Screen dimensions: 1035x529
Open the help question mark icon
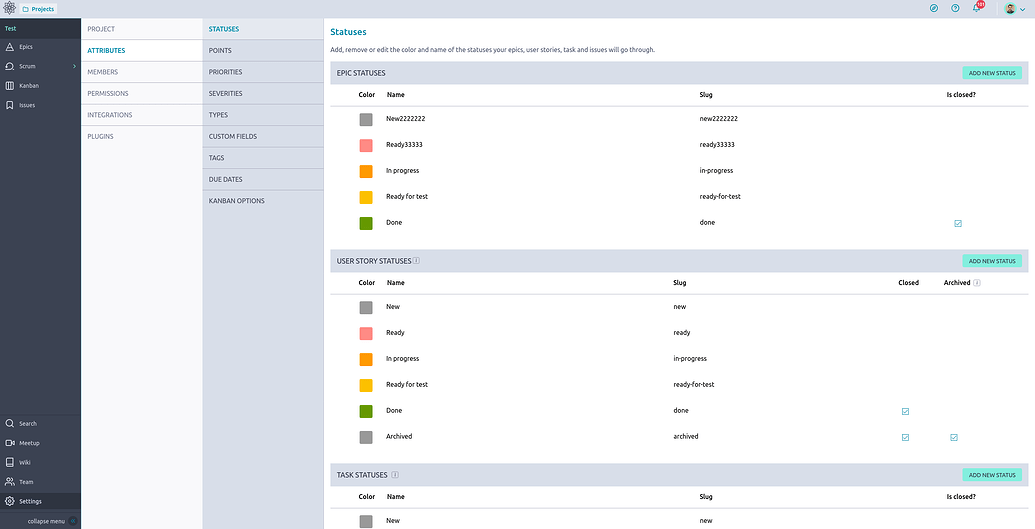coord(955,8)
